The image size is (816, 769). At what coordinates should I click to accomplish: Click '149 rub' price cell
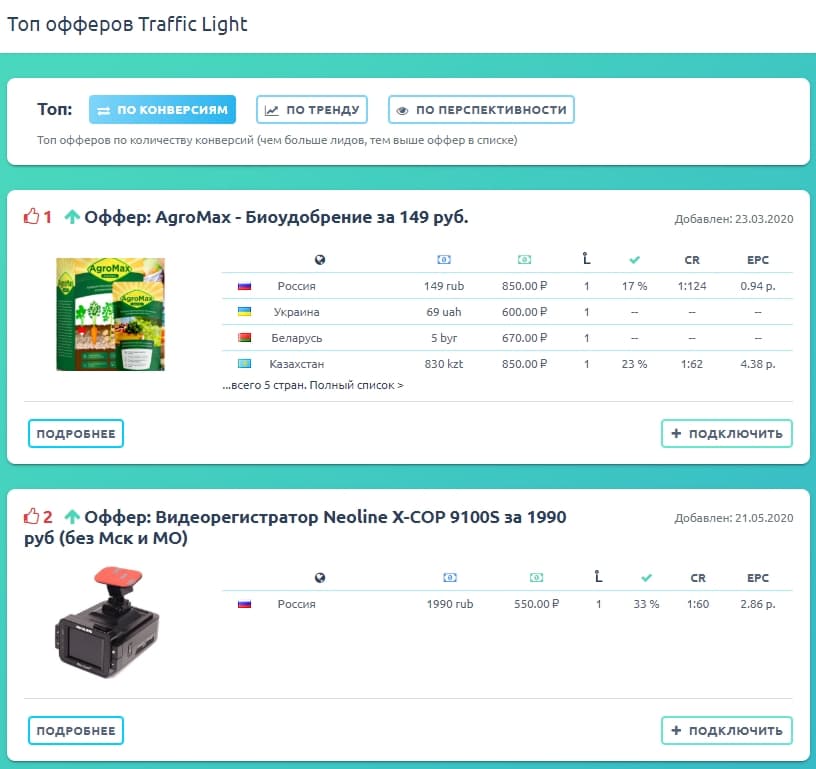pos(444,286)
